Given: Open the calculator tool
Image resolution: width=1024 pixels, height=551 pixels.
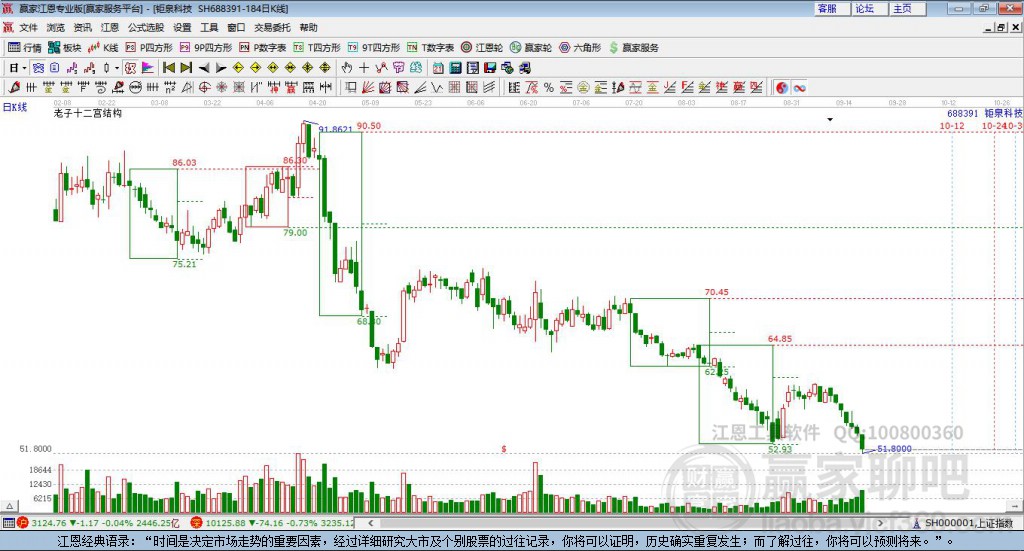Looking at the screenshot, I should (455, 67).
